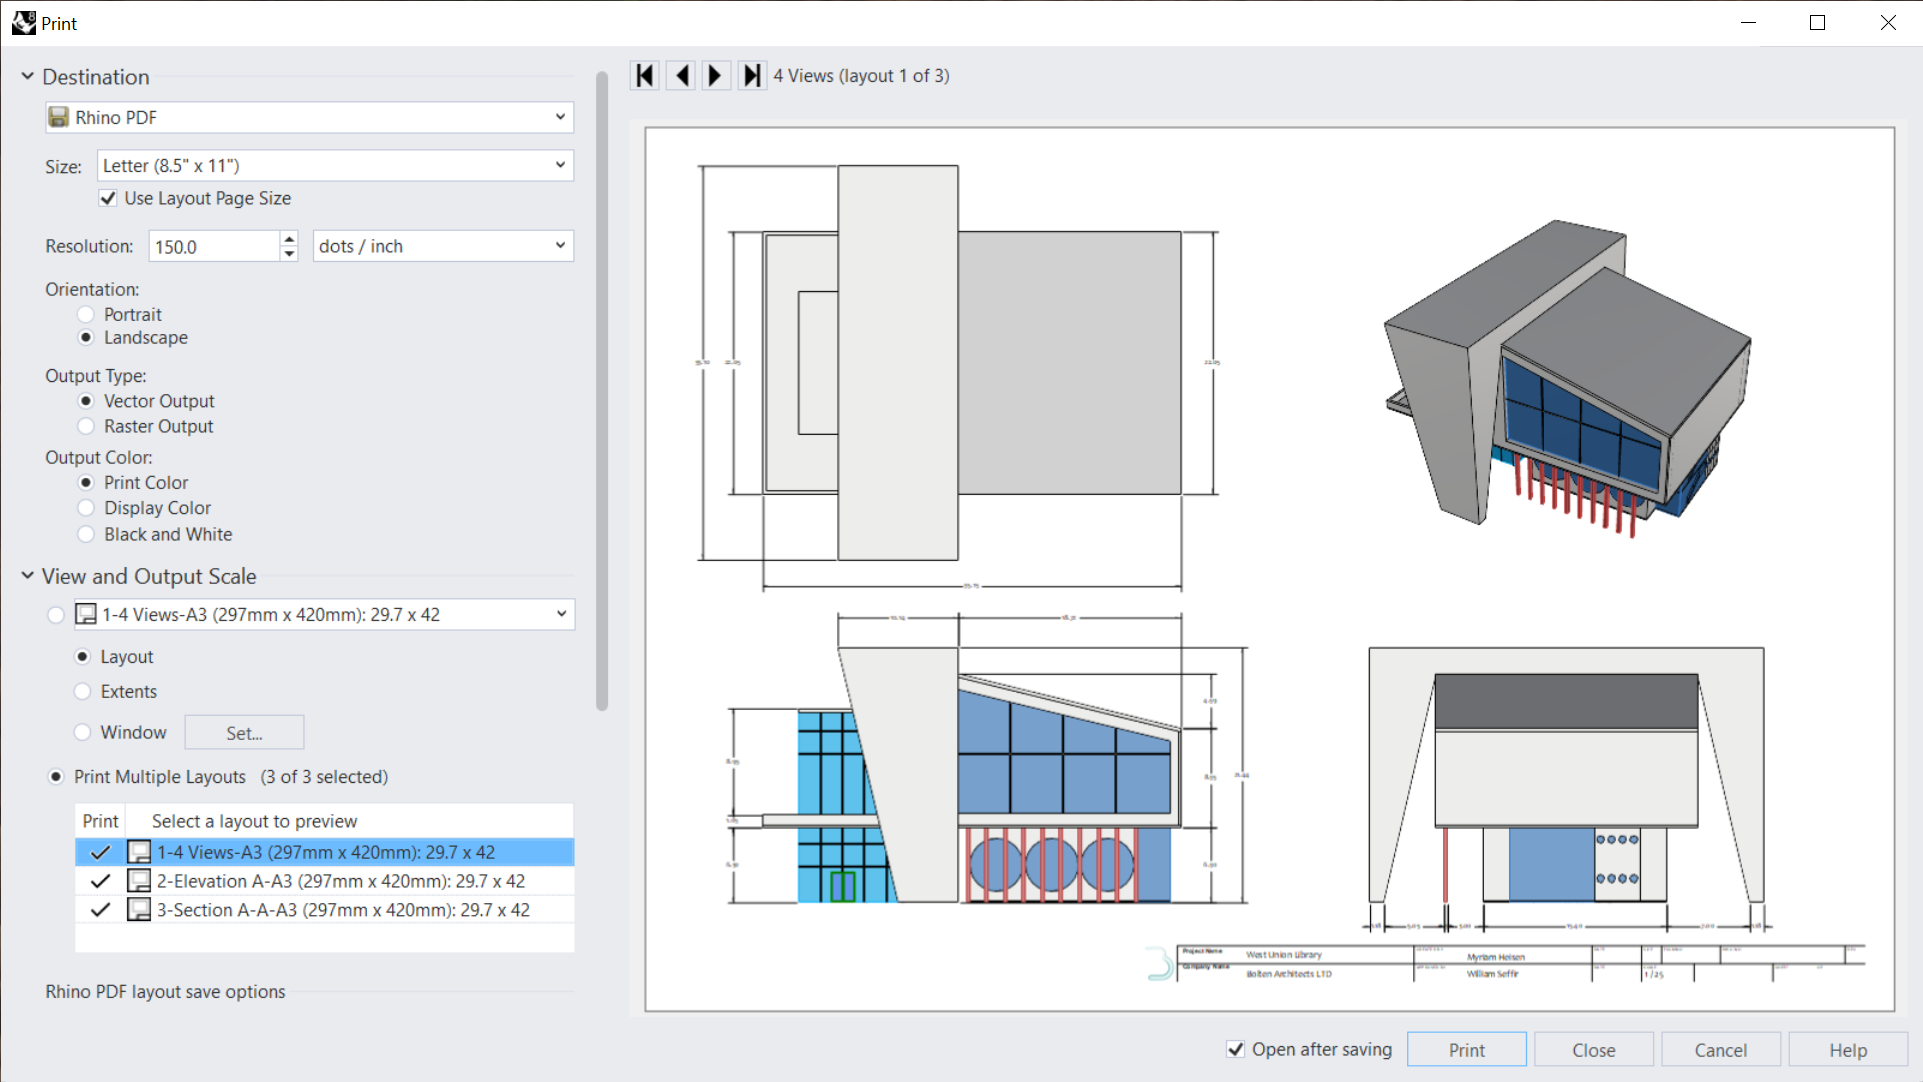This screenshot has width=1923, height=1082.
Task: Choose Raster Output type
Action: (x=86, y=426)
